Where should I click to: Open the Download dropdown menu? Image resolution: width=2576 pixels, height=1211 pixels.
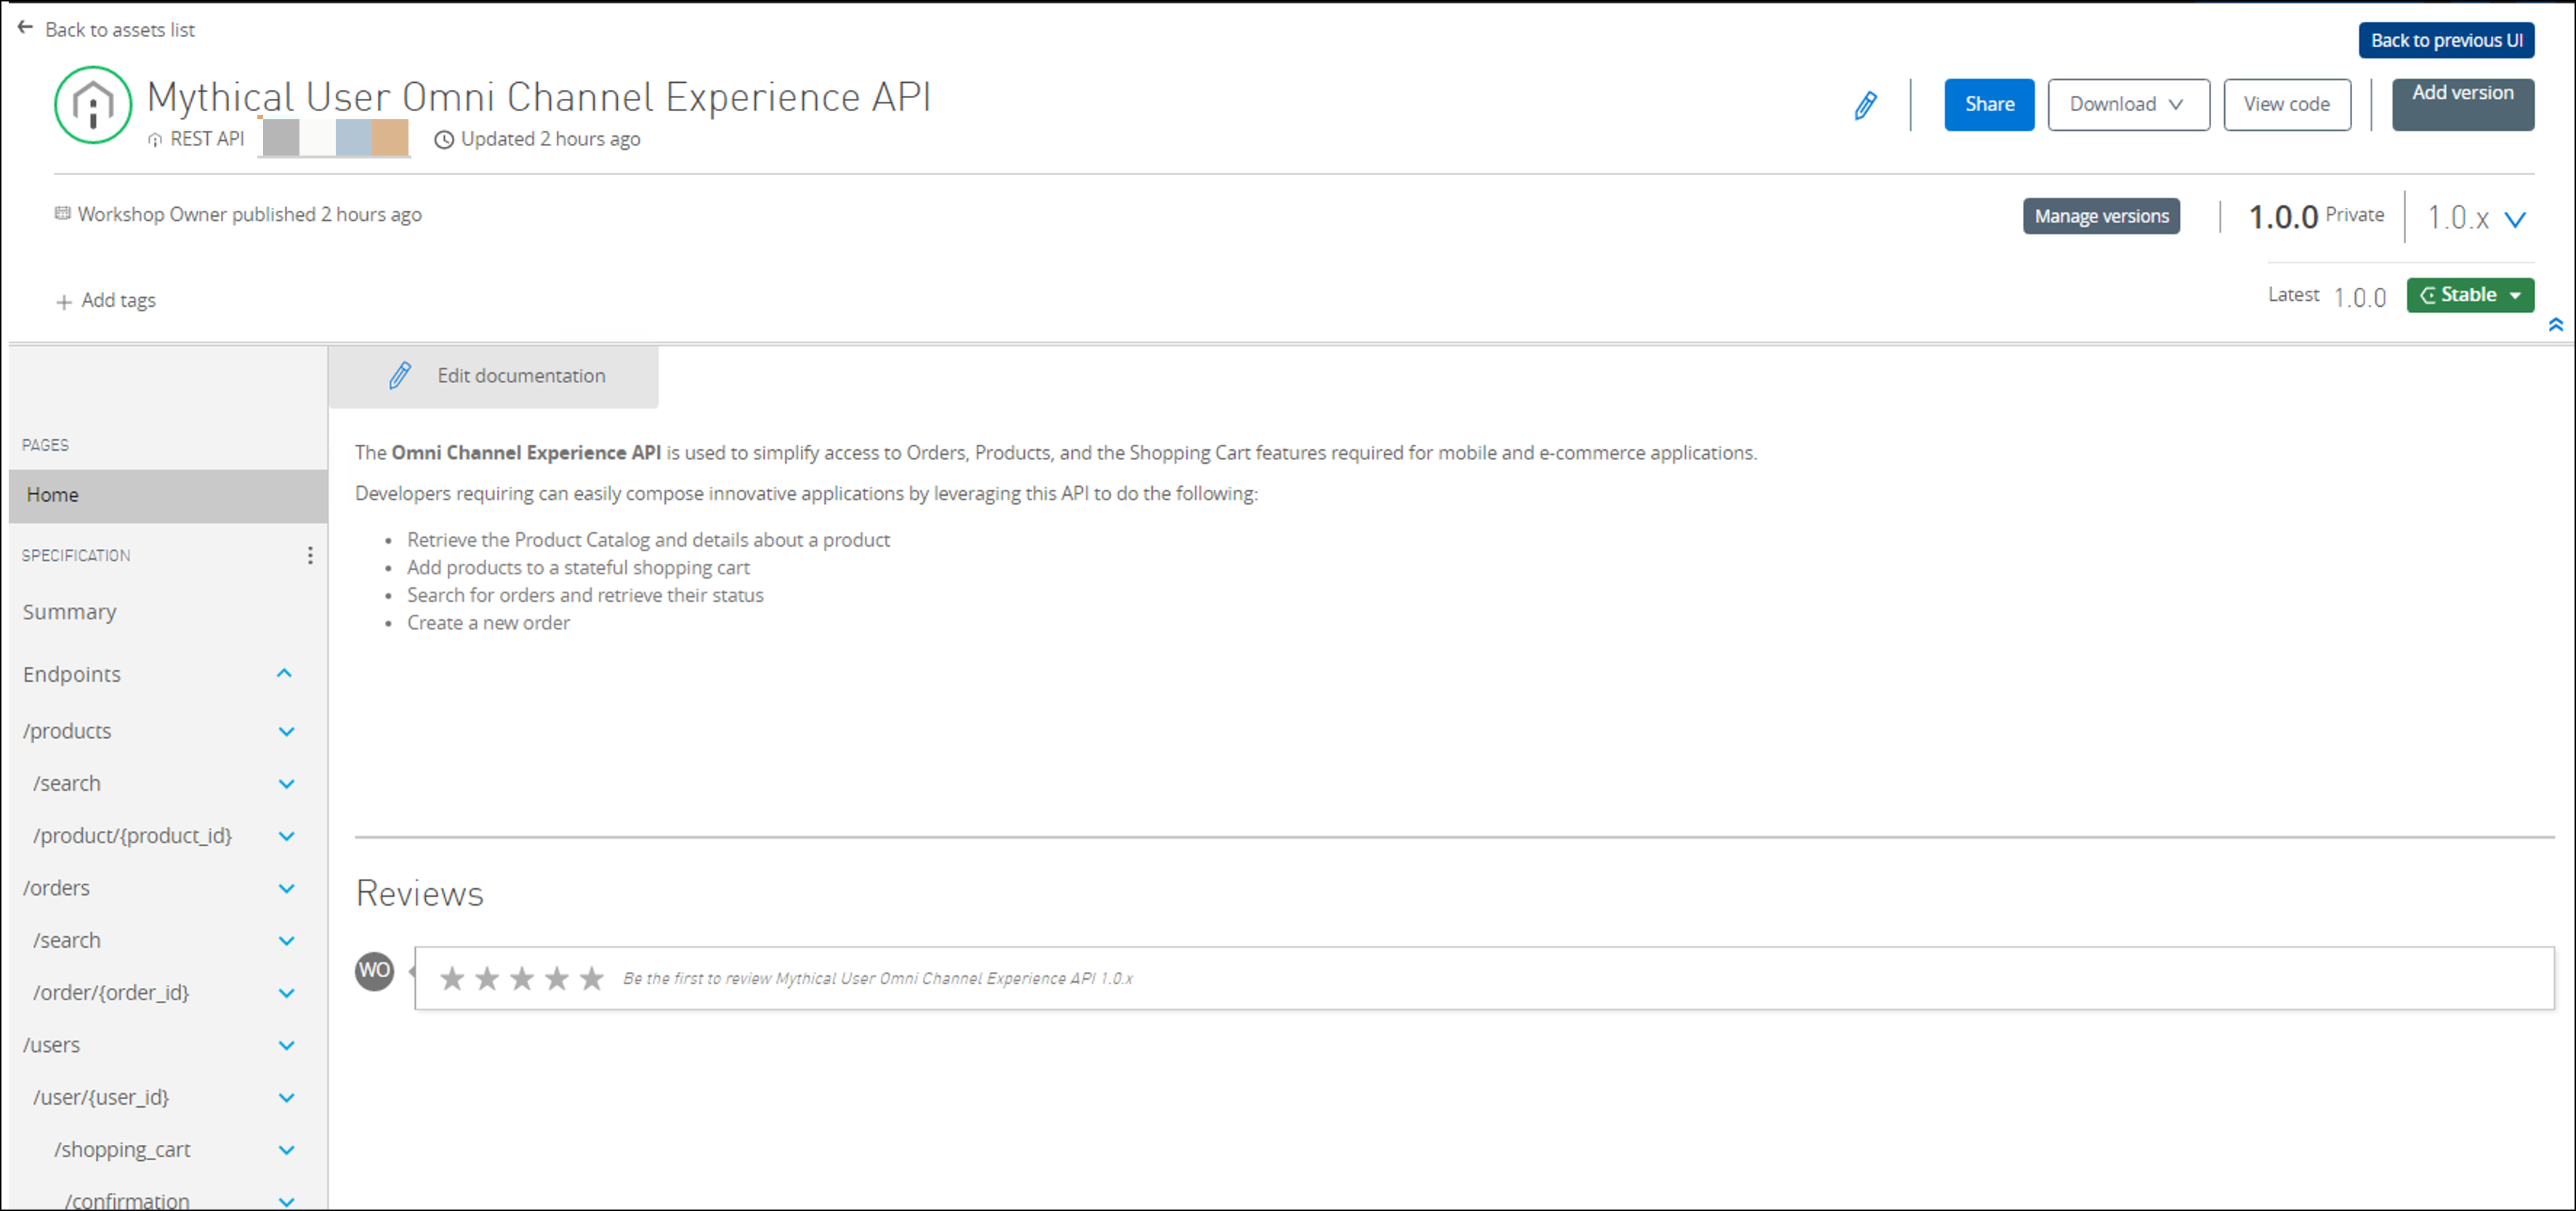2127,105
